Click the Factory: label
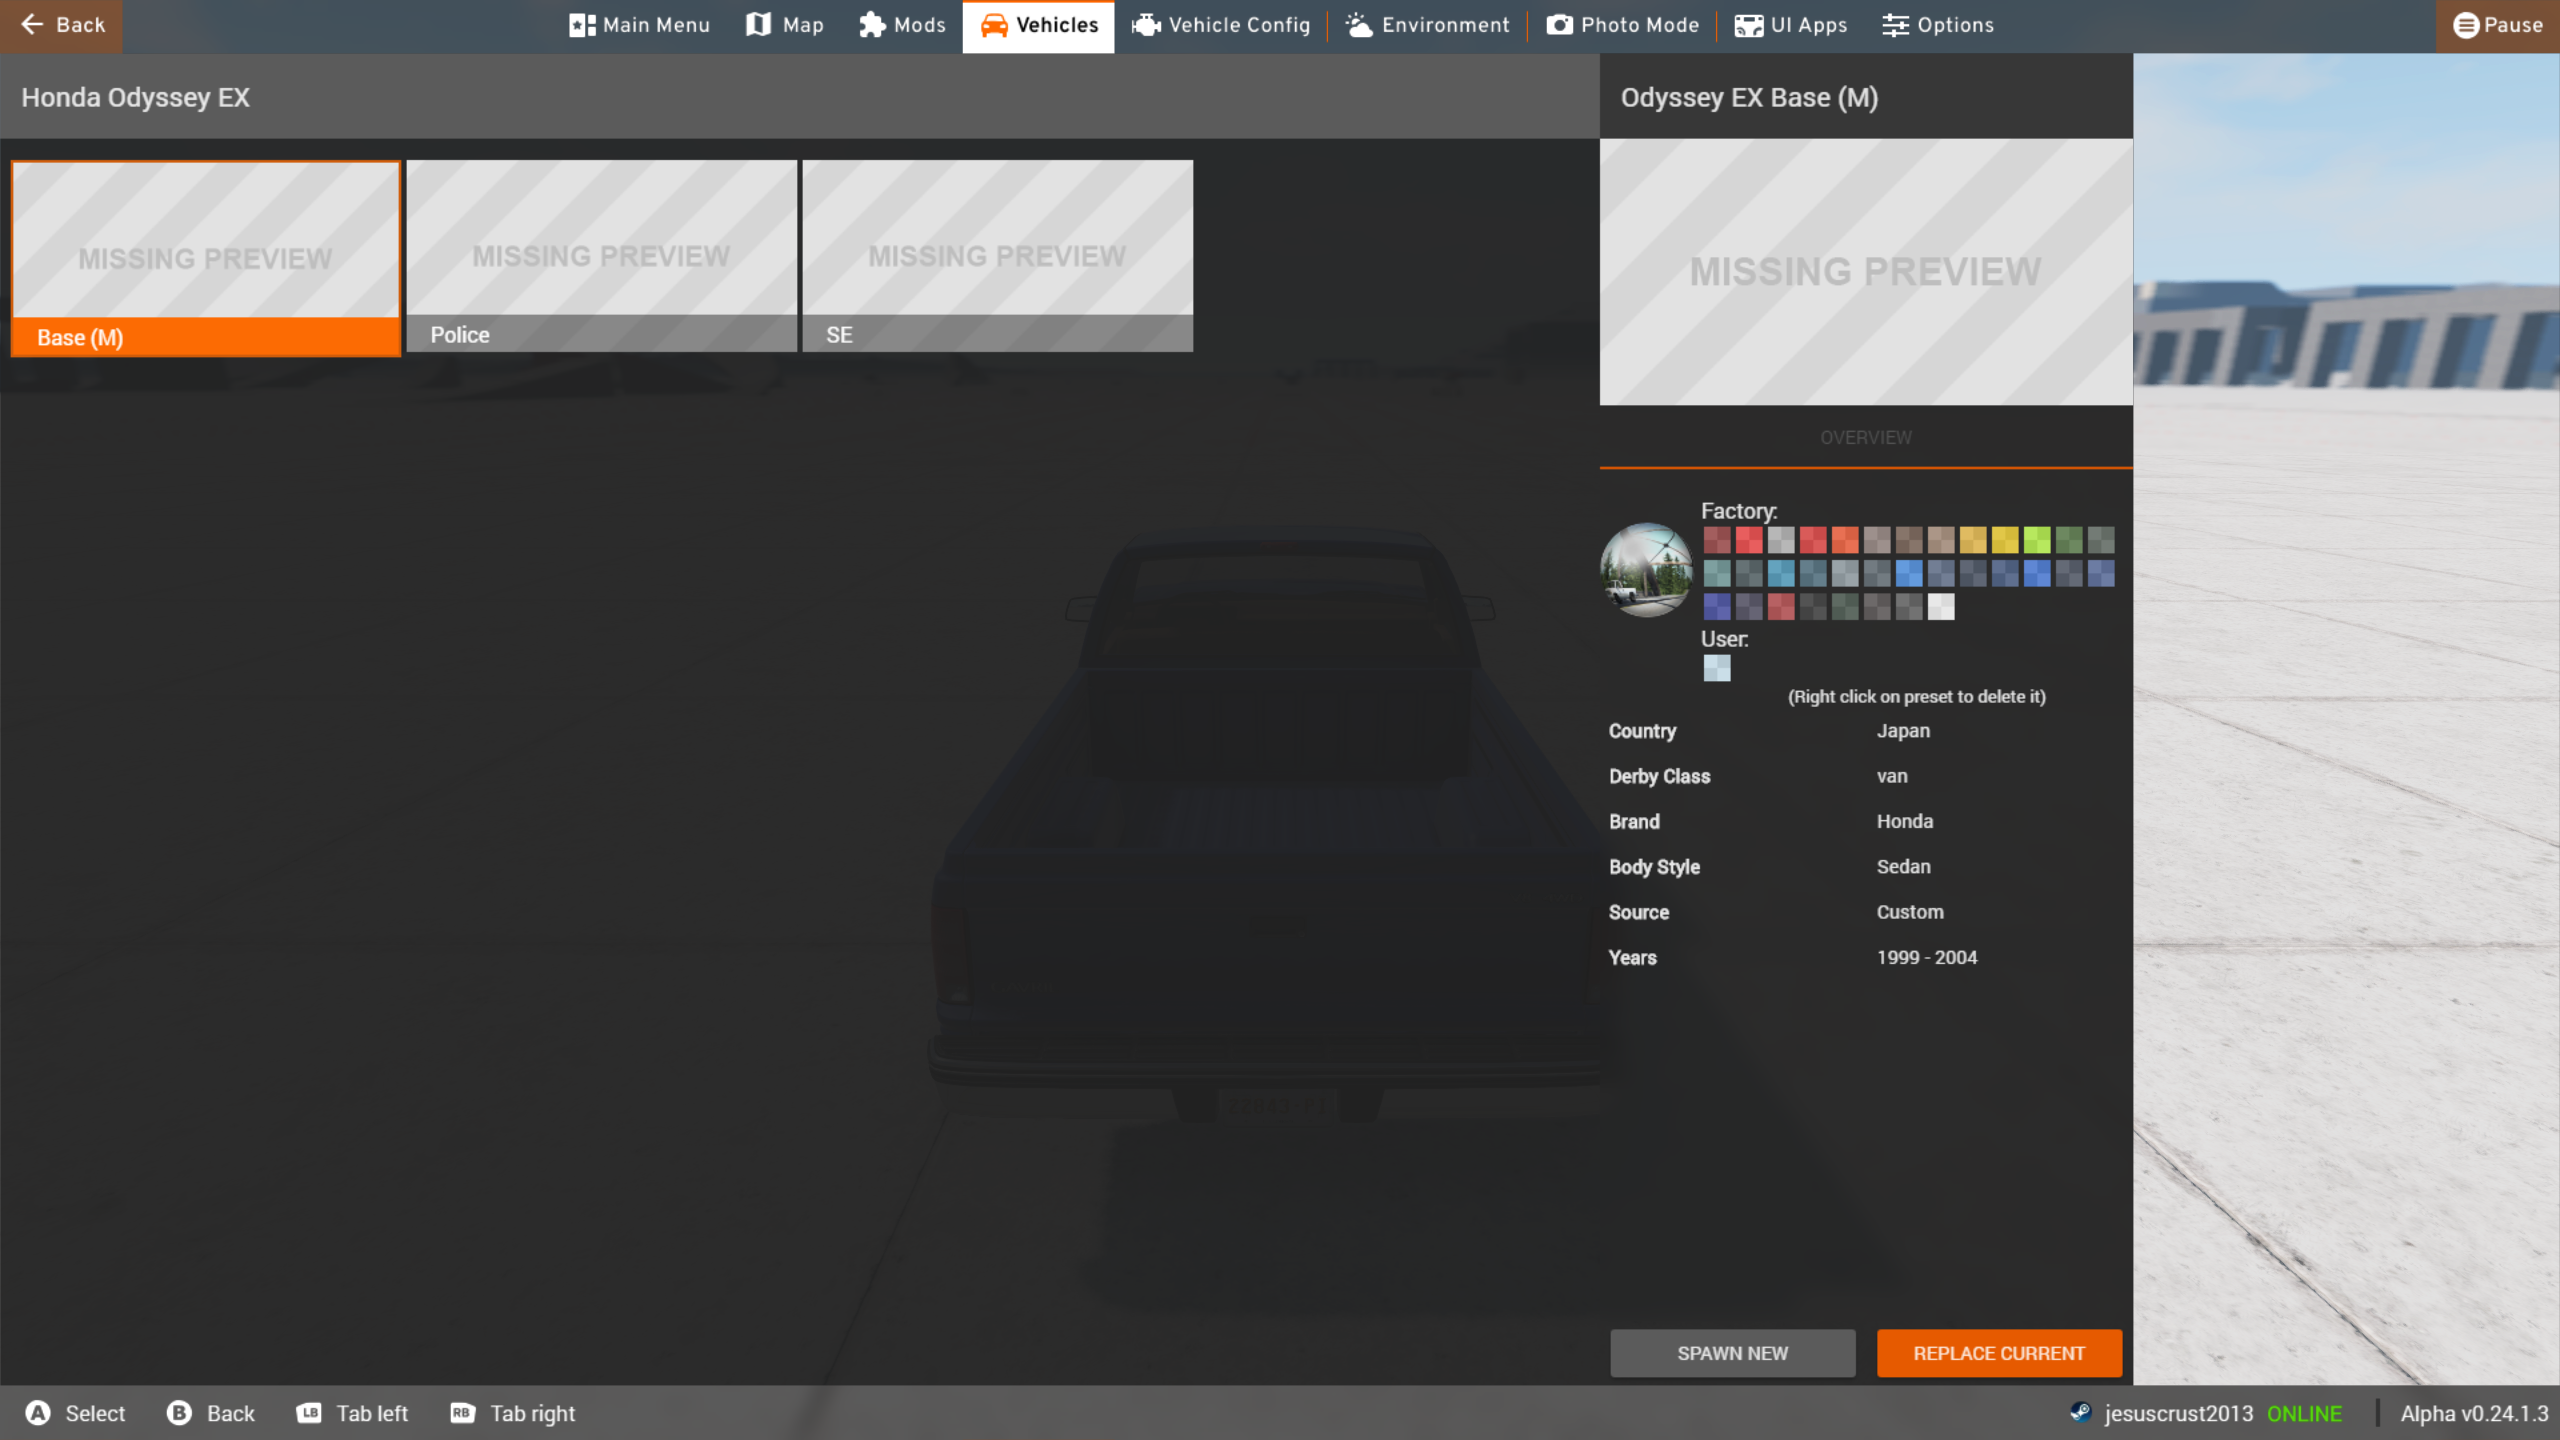 click(x=1739, y=511)
